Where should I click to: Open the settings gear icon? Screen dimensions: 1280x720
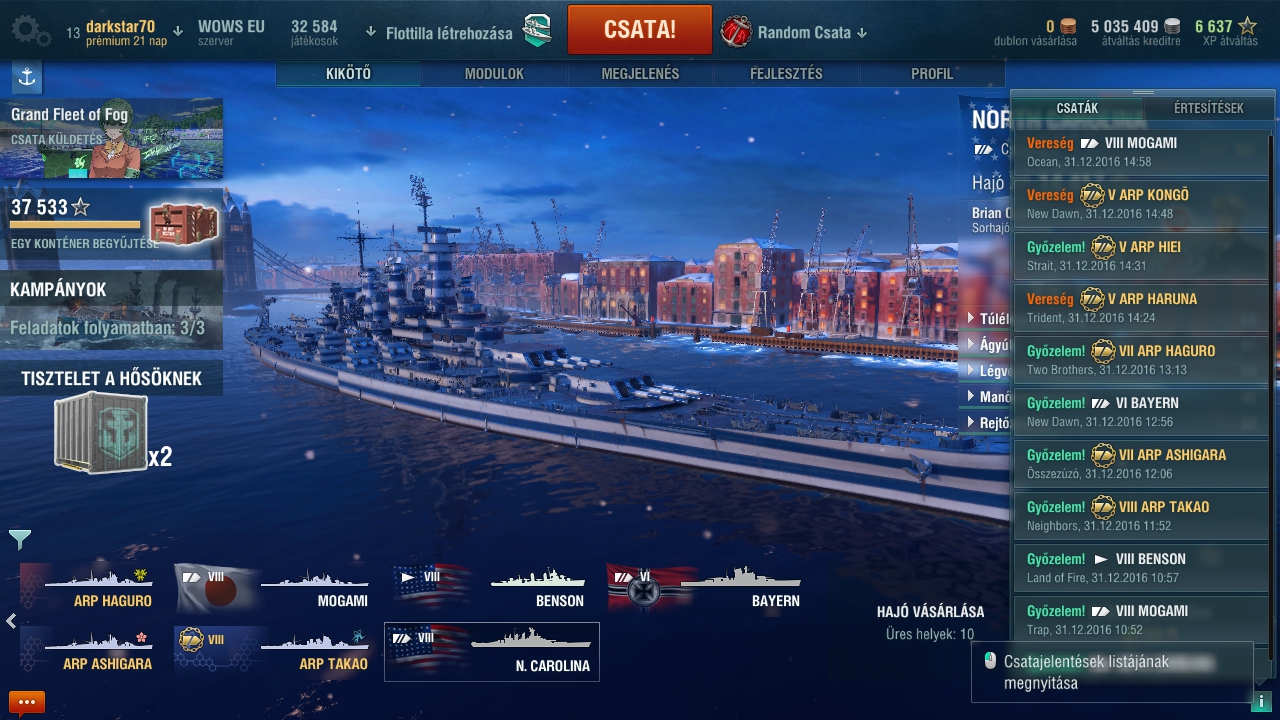[x=31, y=31]
